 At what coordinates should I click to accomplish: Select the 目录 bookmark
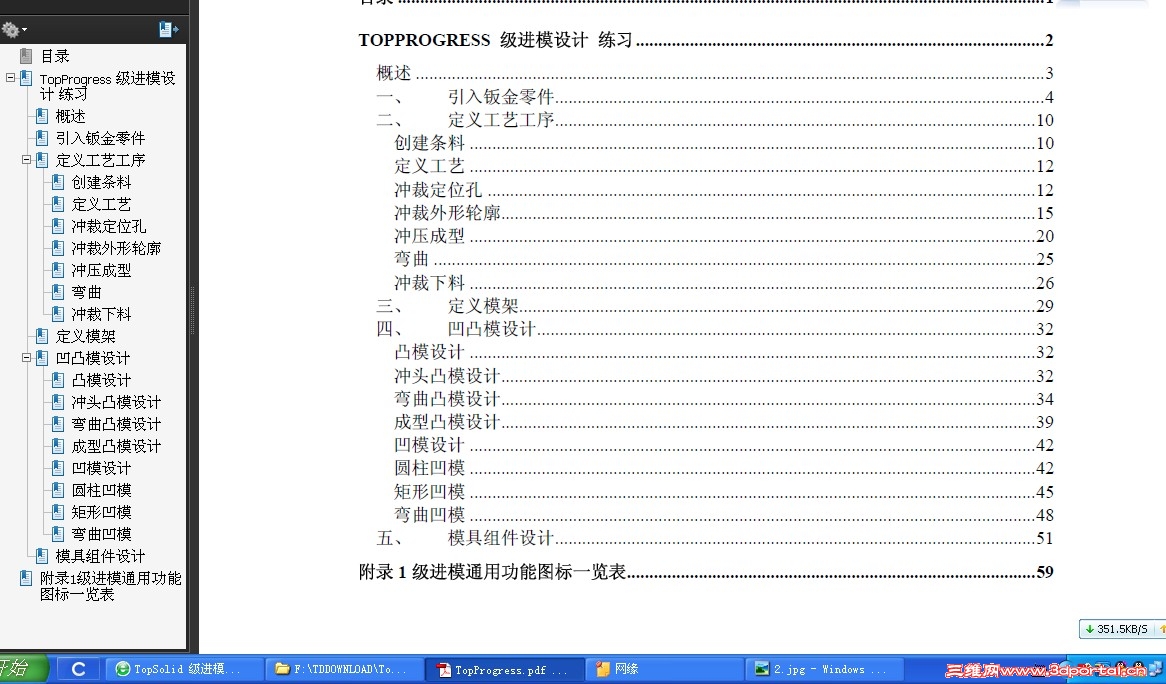click(55, 57)
